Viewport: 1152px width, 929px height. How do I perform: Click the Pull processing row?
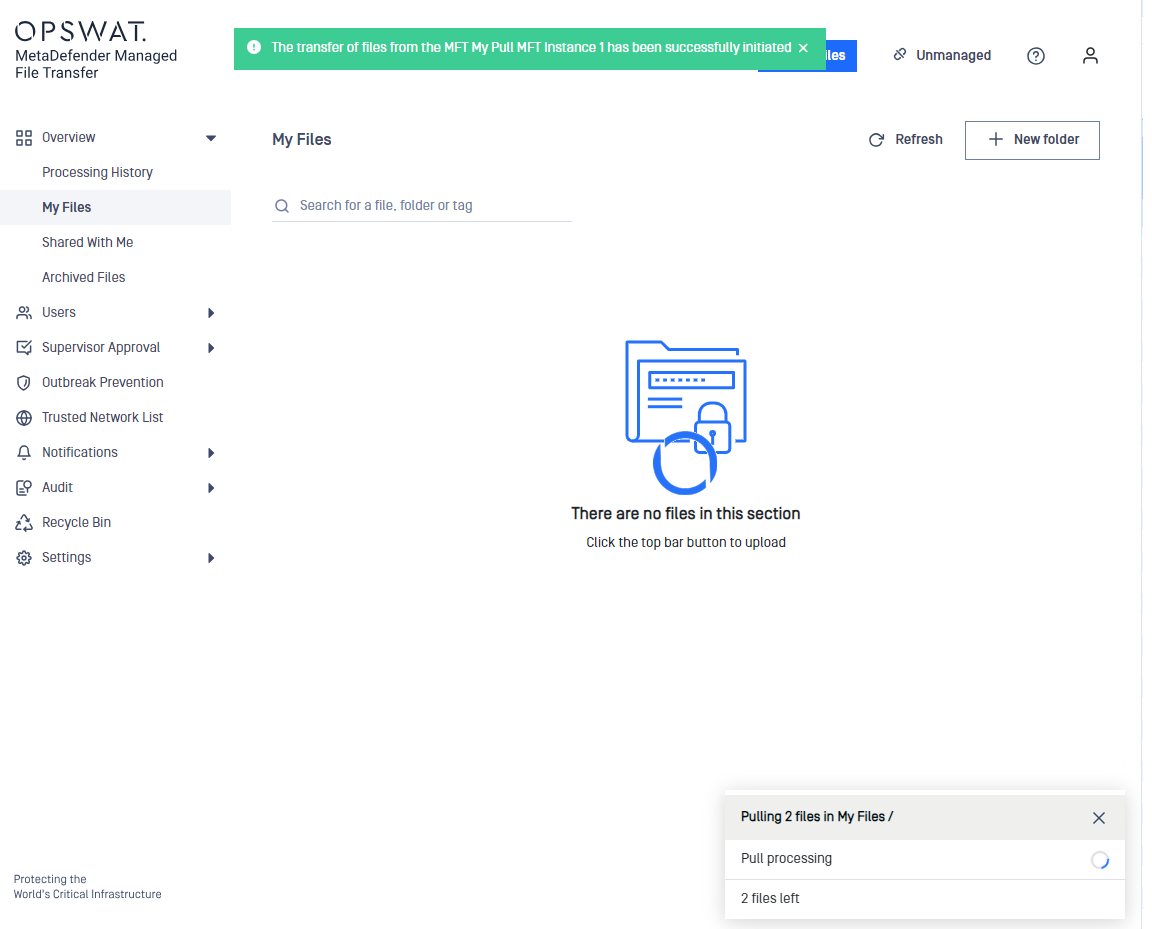(924, 859)
